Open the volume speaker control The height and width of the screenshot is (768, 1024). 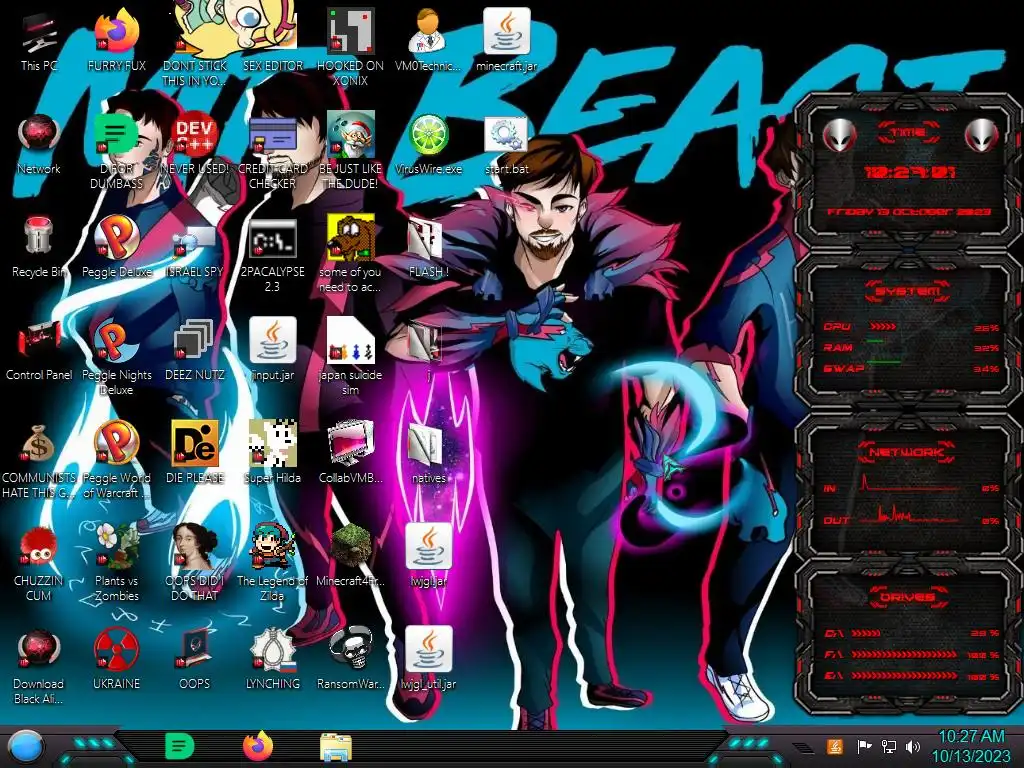[913, 746]
